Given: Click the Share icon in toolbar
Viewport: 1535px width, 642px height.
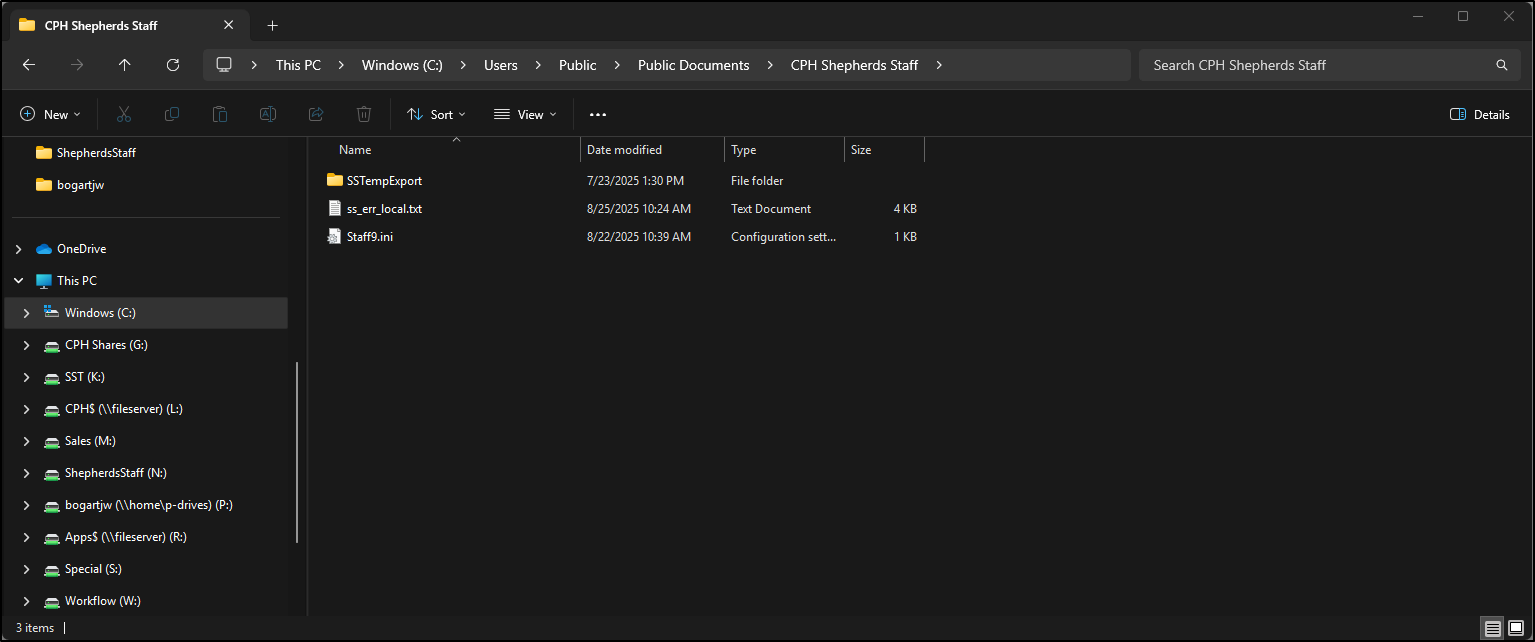Looking at the screenshot, I should coord(316,115).
